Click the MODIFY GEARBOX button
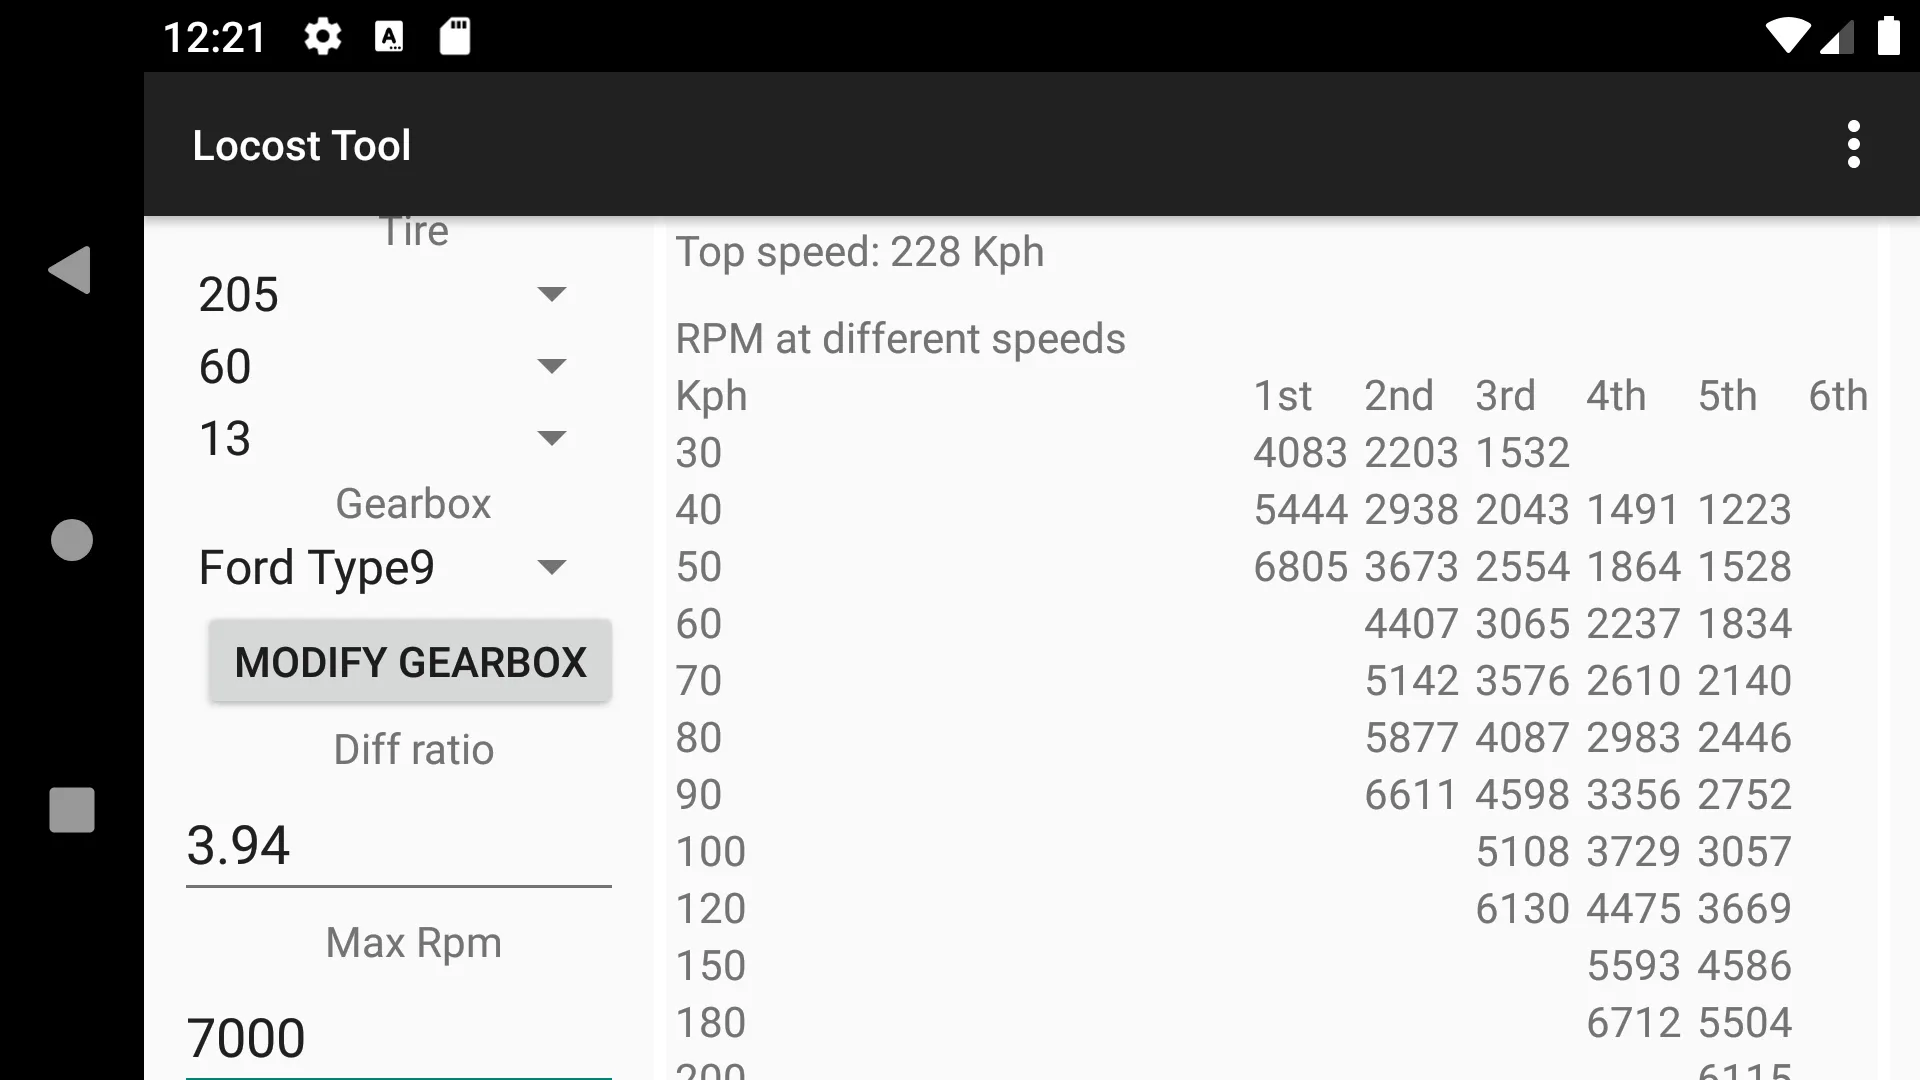Viewport: 1920px width, 1080px height. click(x=410, y=663)
